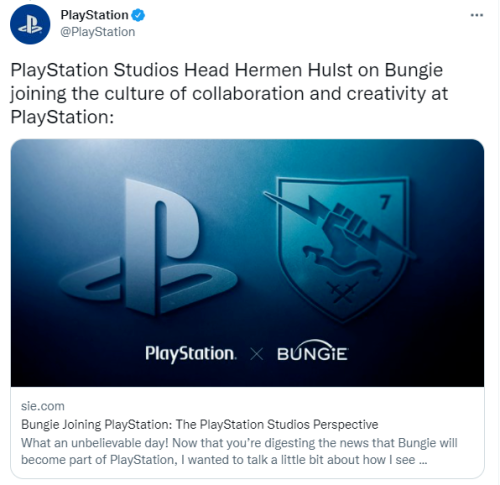Open the PlayStation x Bungie card image

(247, 263)
